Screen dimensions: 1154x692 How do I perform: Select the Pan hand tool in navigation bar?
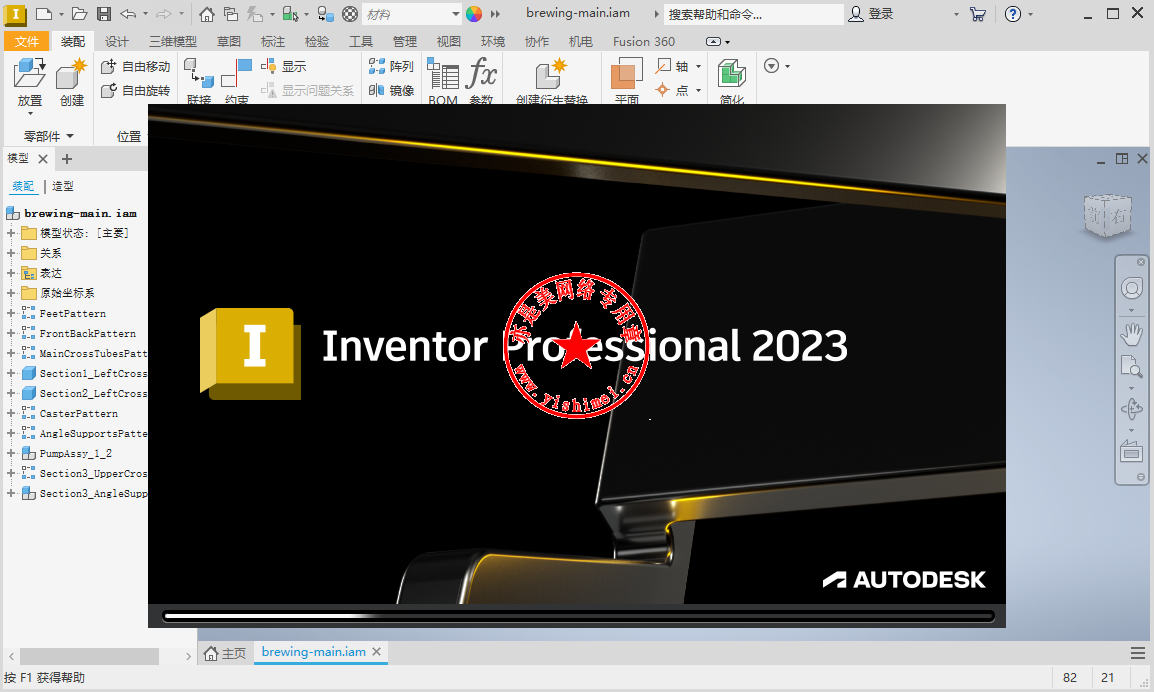pos(1131,333)
